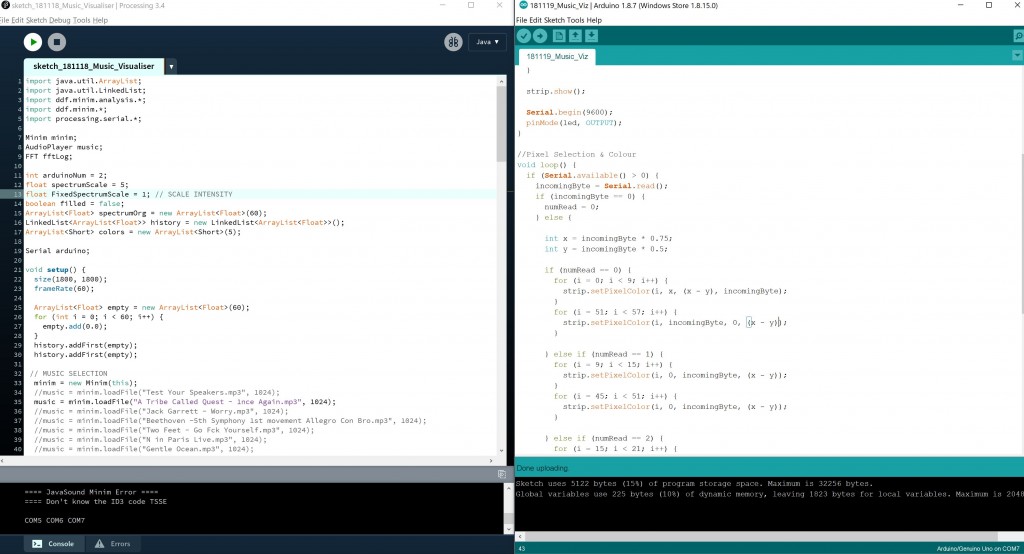Upload the sketch to Arduino

(540, 36)
